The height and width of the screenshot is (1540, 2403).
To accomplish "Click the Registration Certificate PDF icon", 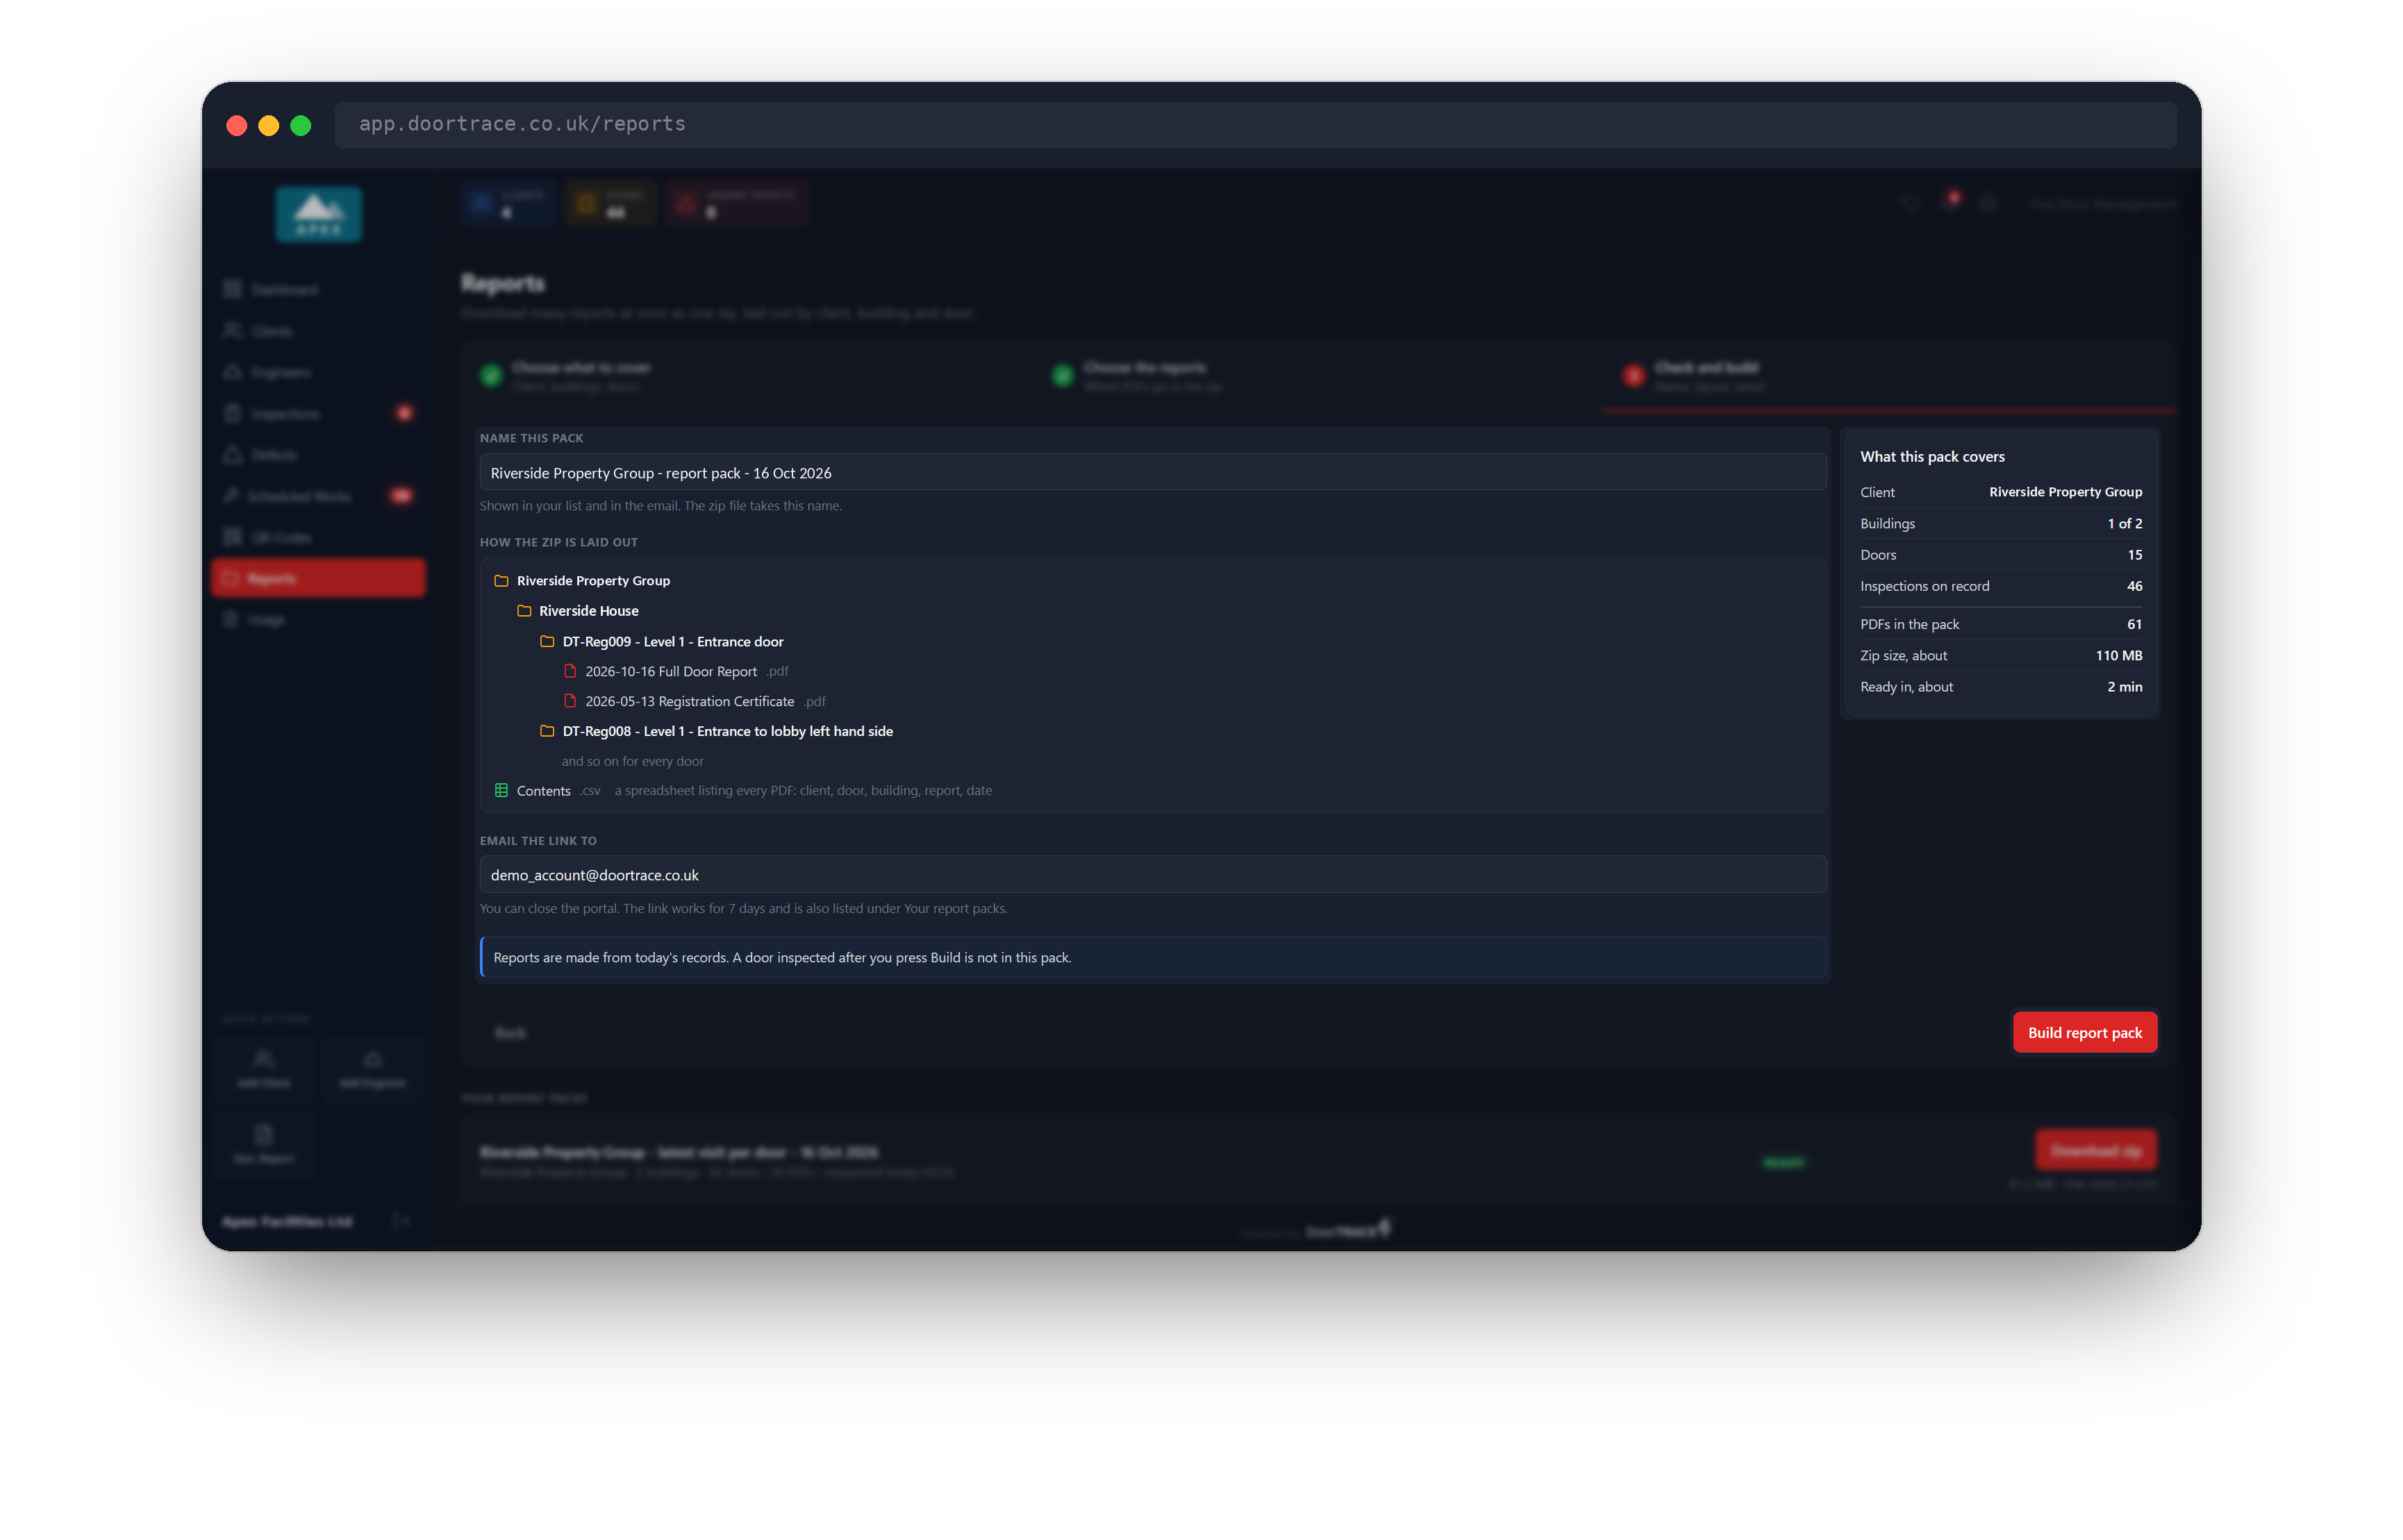I will 570,701.
